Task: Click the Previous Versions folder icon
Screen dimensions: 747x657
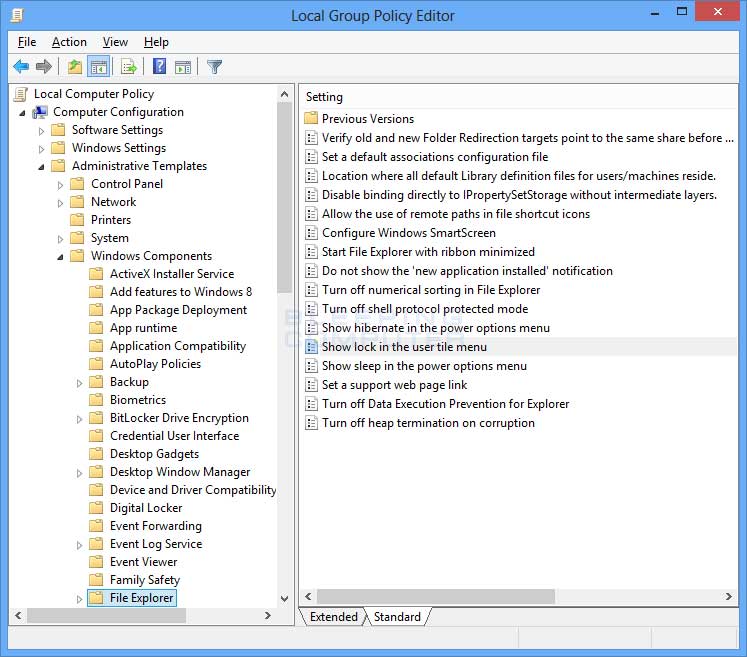Action: [311, 118]
